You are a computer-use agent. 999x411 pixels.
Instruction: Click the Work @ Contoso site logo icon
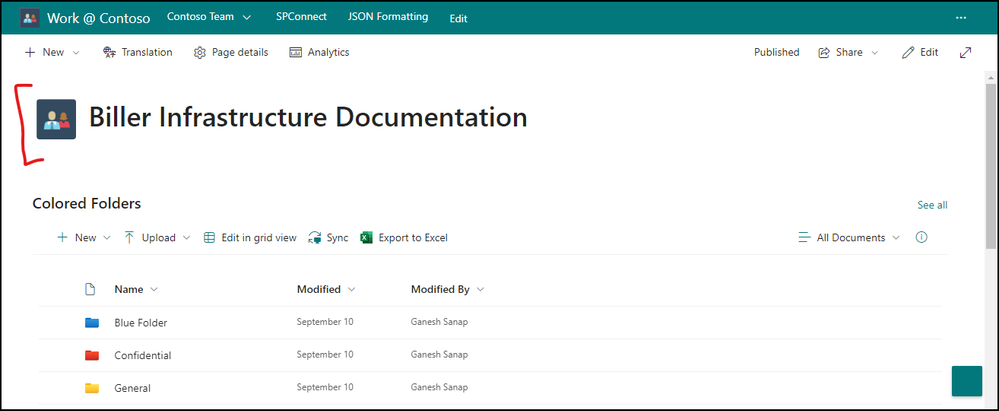pyautogui.click(x=29, y=18)
